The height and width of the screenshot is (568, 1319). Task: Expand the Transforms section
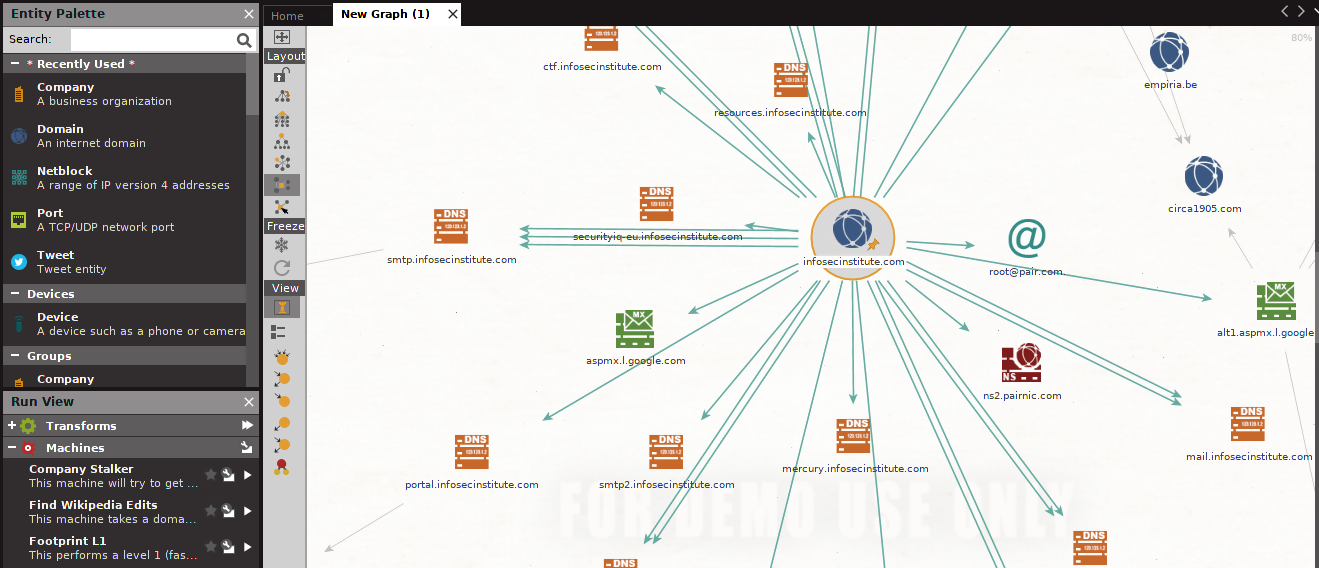[x=12, y=426]
